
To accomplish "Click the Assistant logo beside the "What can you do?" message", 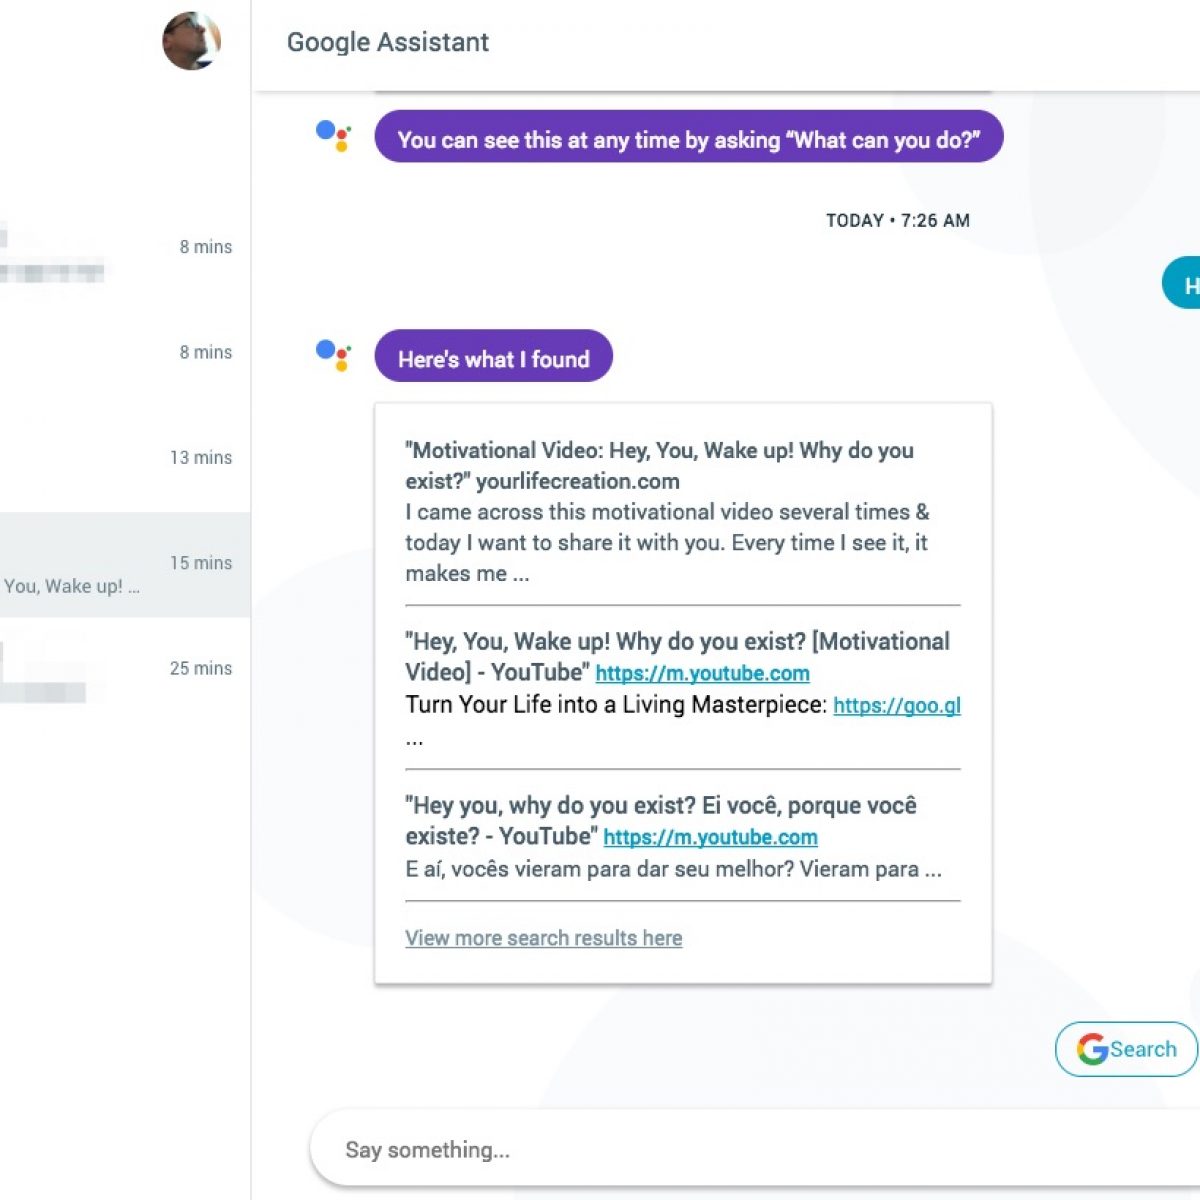I will point(333,135).
